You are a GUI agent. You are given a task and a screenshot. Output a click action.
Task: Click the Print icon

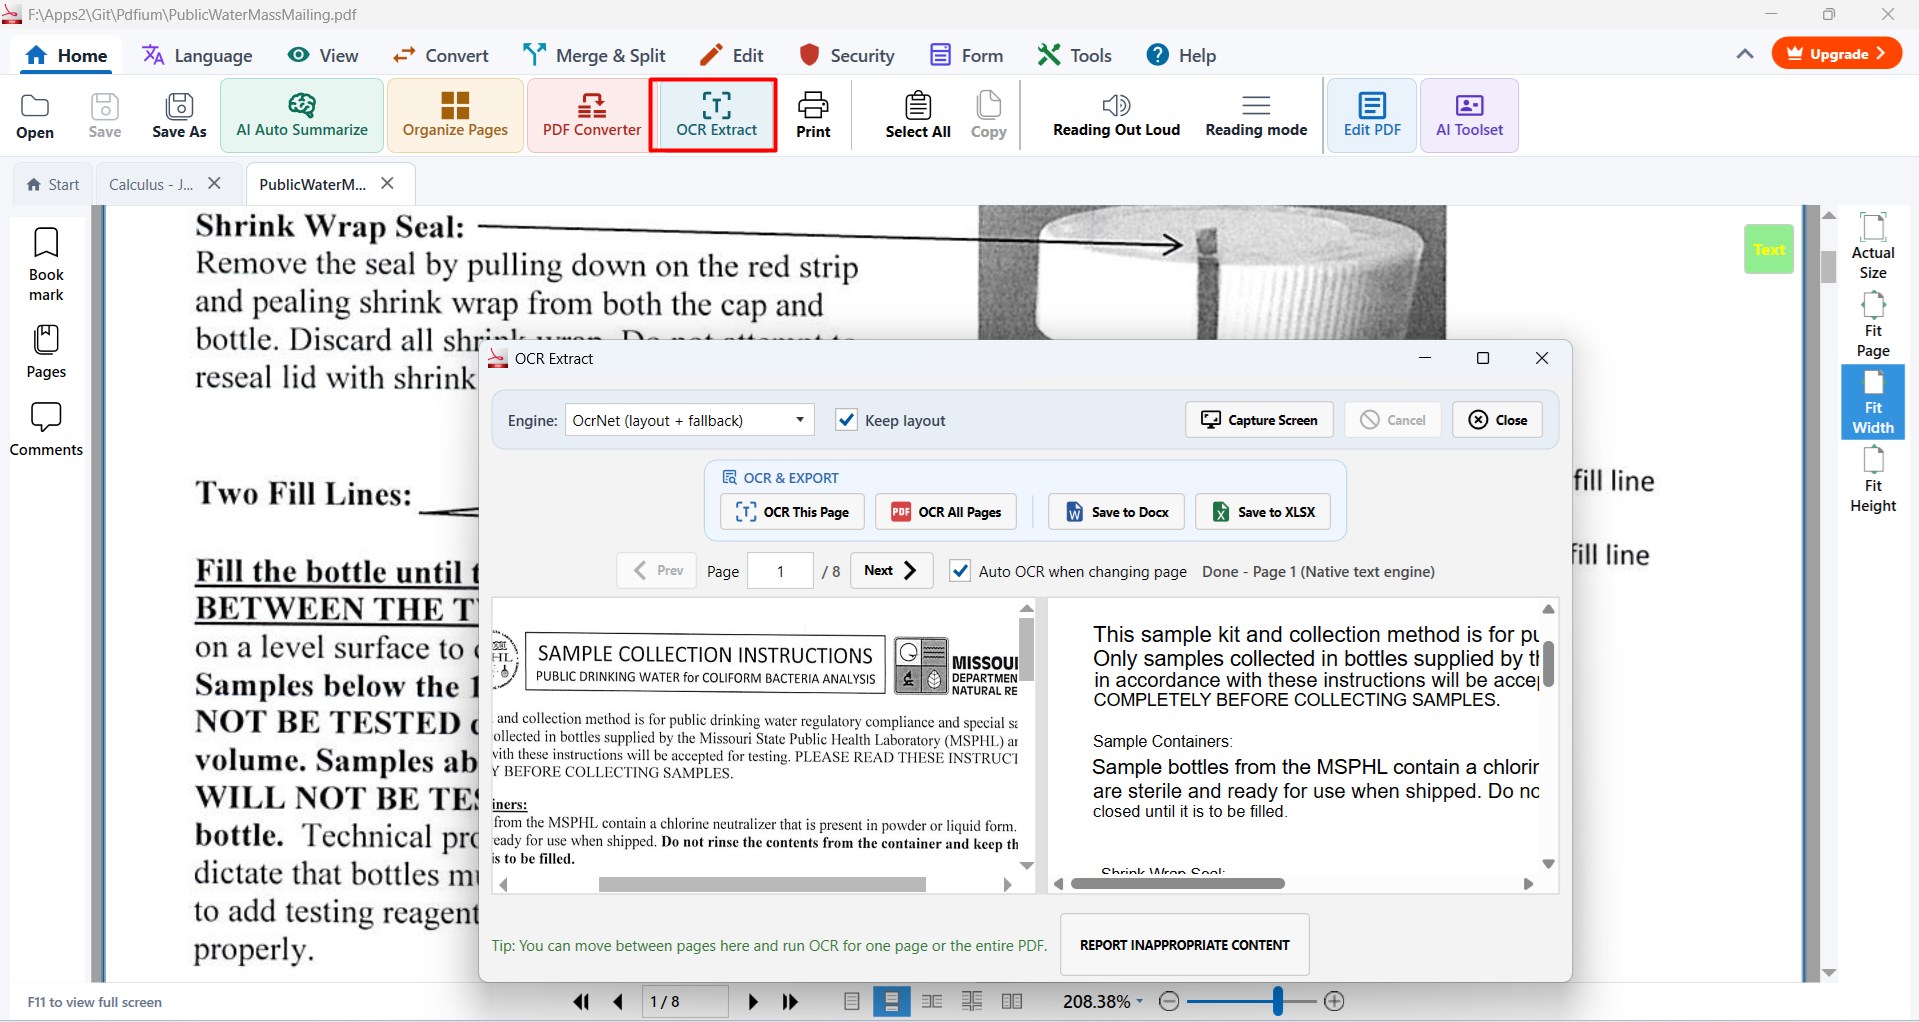coord(813,116)
